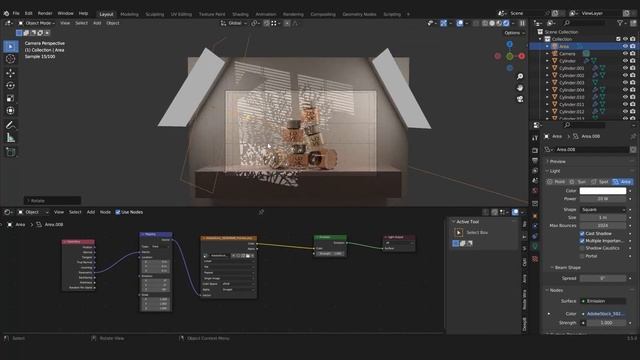Image resolution: width=640 pixels, height=360 pixels.
Task: Click the green Y axis gizmo circle
Action: [510, 56]
